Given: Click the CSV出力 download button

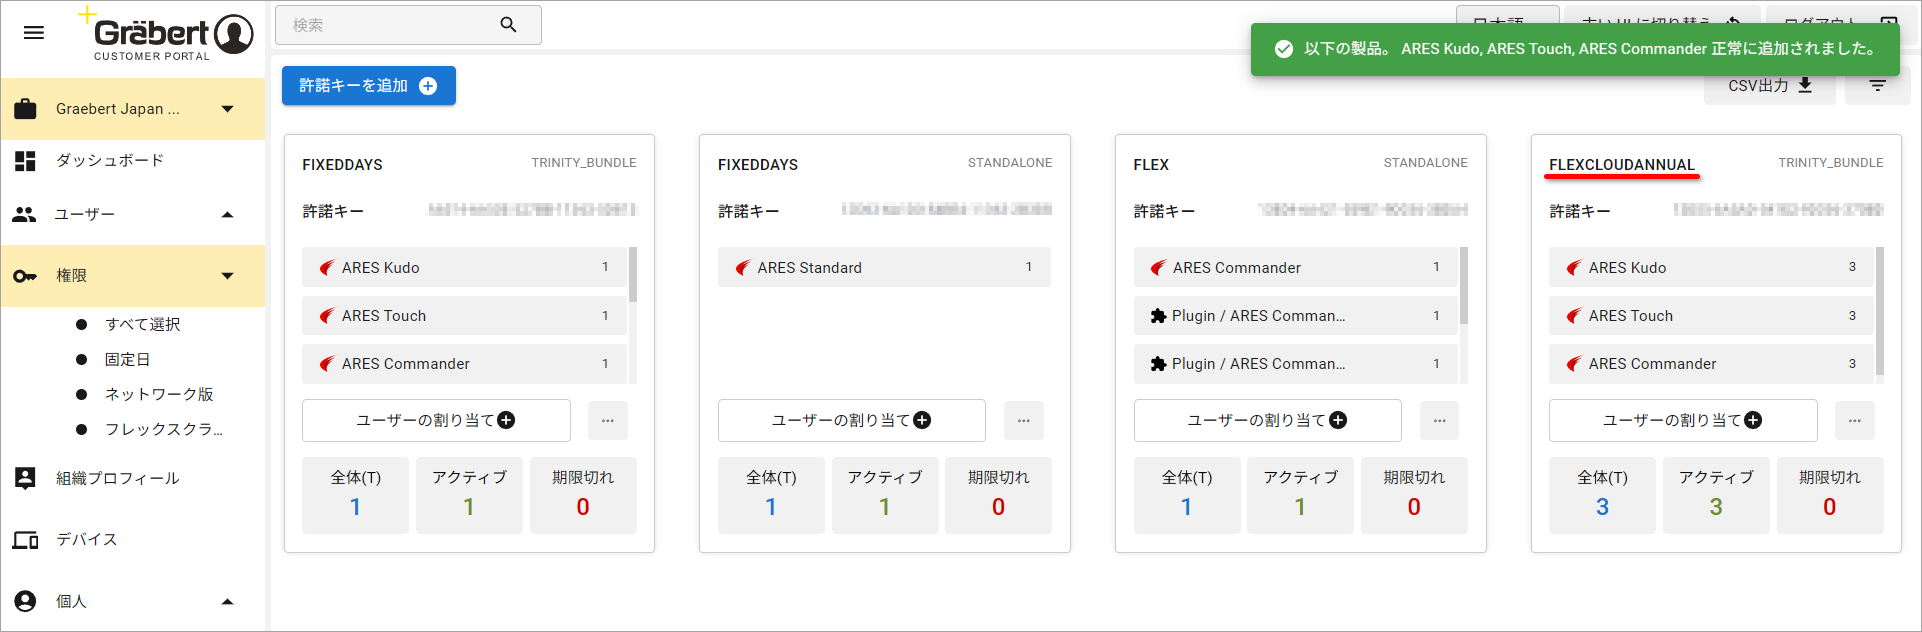Looking at the screenshot, I should coord(1769,86).
